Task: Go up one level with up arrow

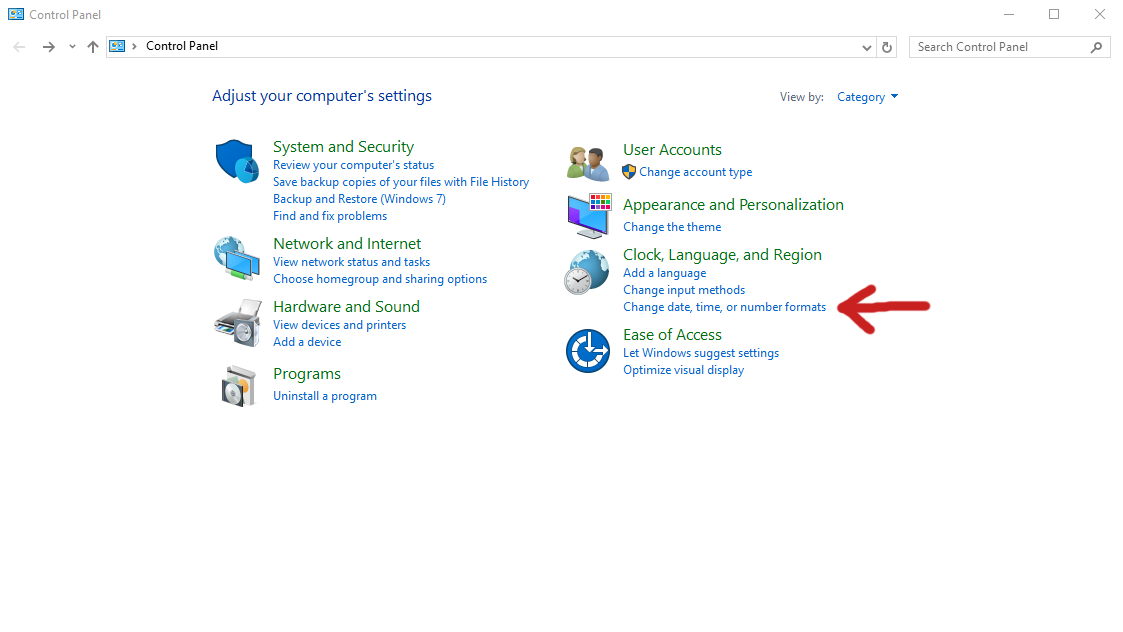Action: (93, 47)
